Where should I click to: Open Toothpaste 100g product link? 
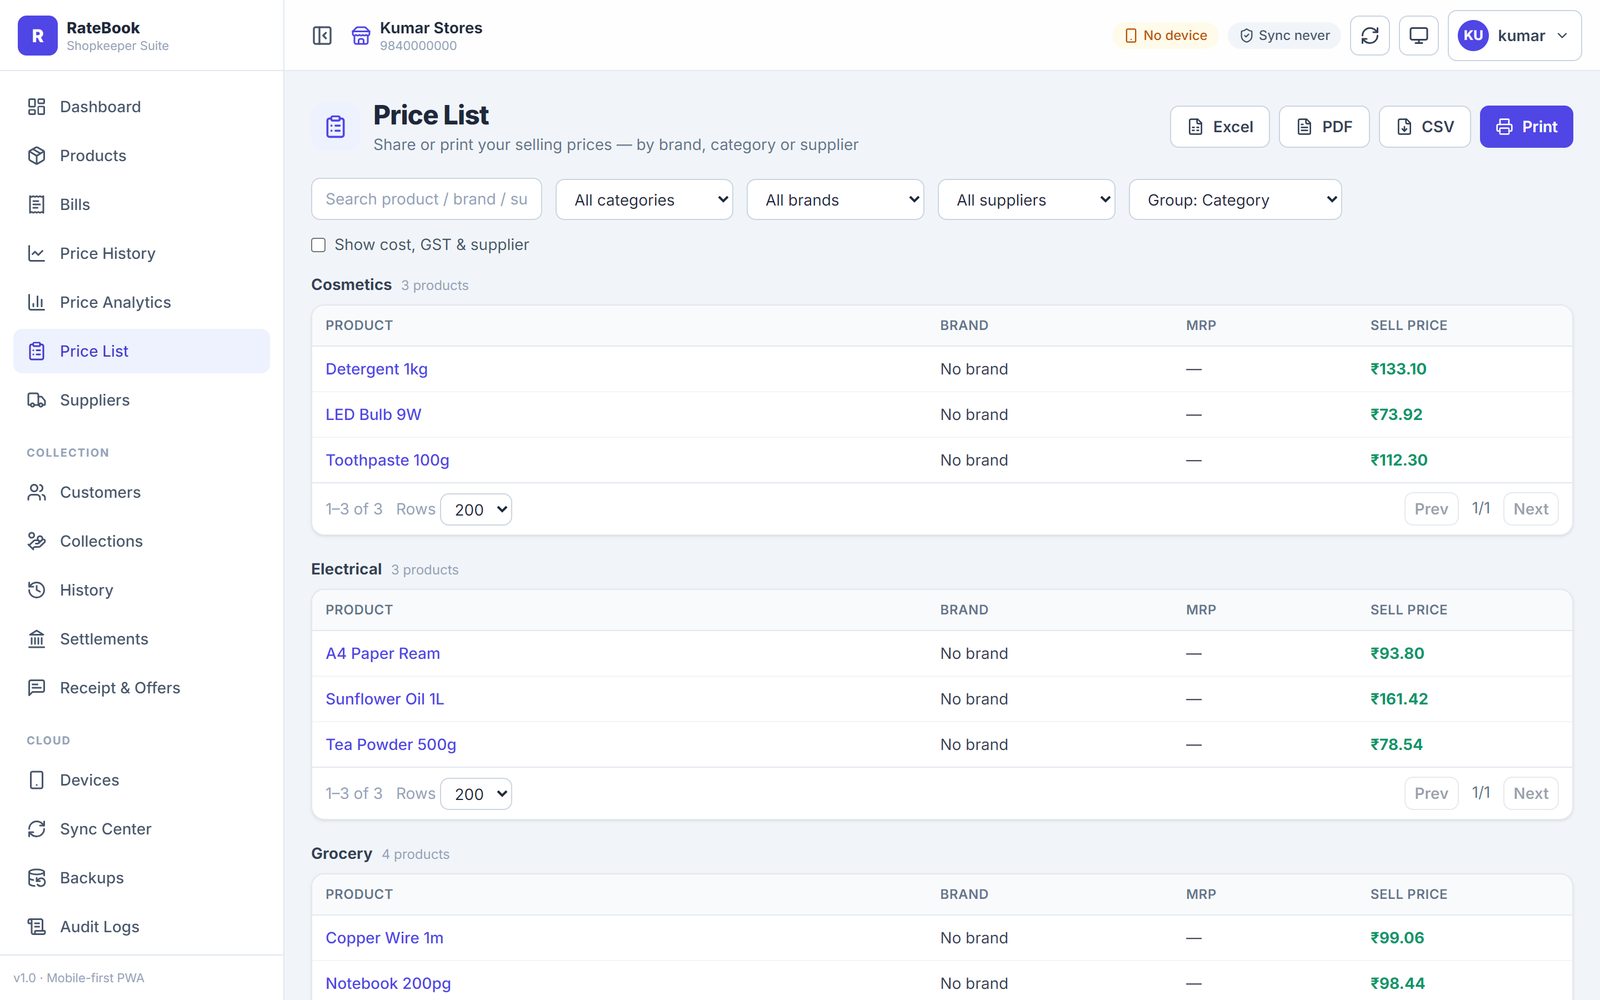(387, 460)
